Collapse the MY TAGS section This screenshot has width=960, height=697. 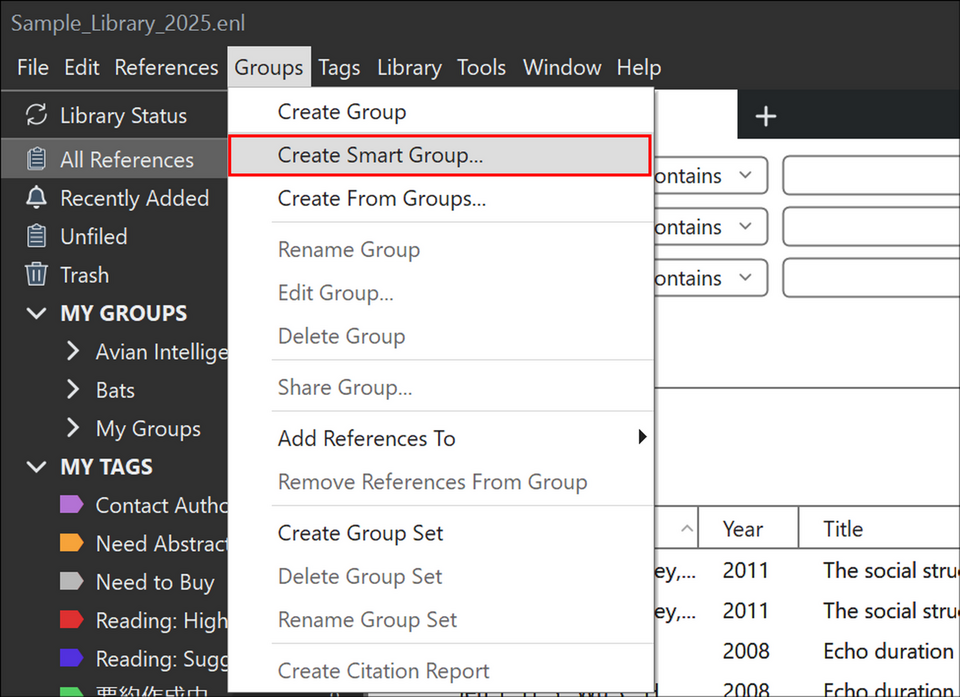coord(37,467)
